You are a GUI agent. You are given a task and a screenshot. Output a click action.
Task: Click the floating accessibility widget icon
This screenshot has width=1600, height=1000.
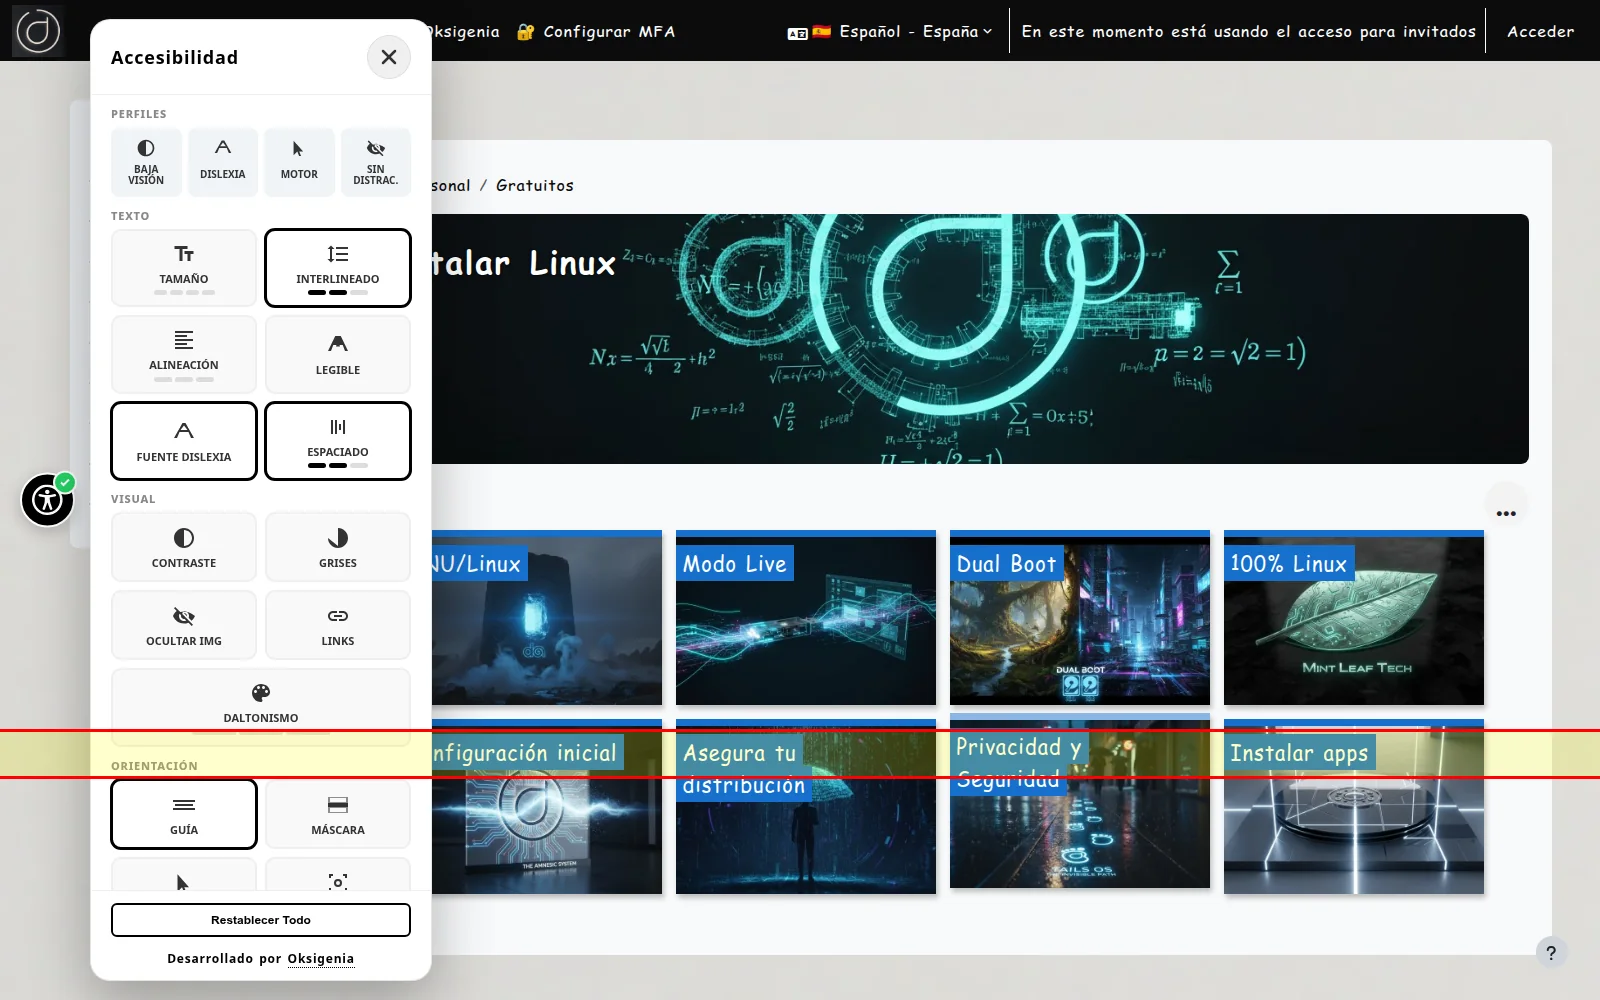click(x=47, y=500)
